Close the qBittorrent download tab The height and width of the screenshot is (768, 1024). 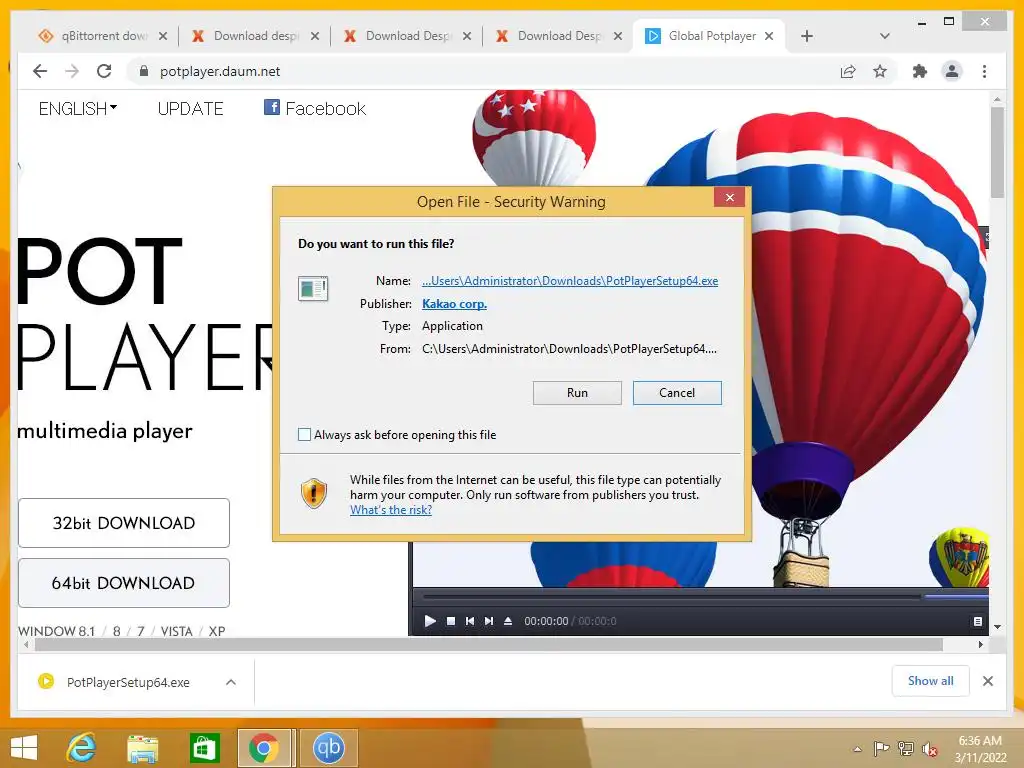(x=163, y=36)
